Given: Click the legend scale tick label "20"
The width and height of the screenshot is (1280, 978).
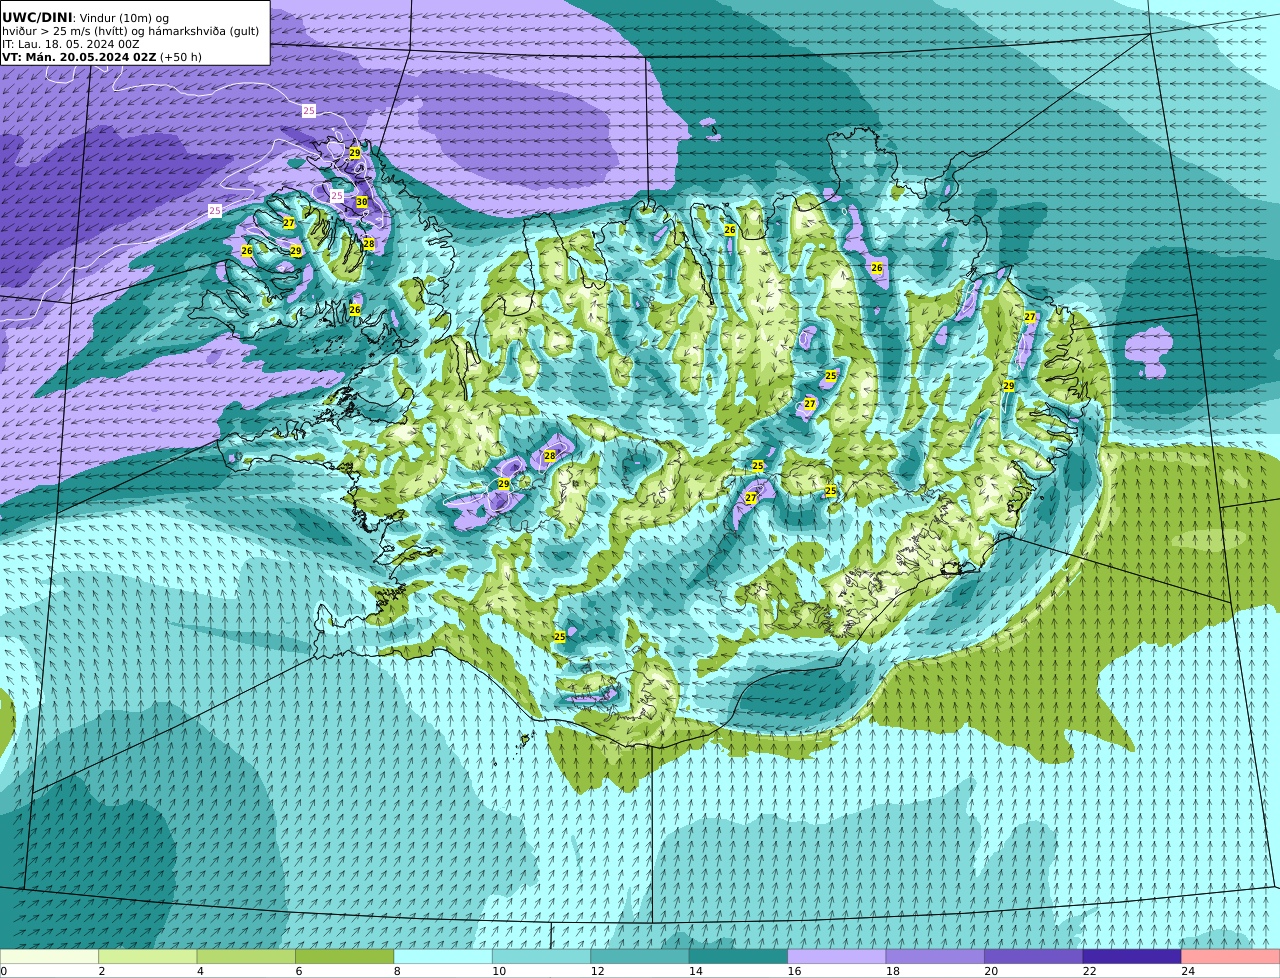Looking at the screenshot, I should [x=991, y=971].
